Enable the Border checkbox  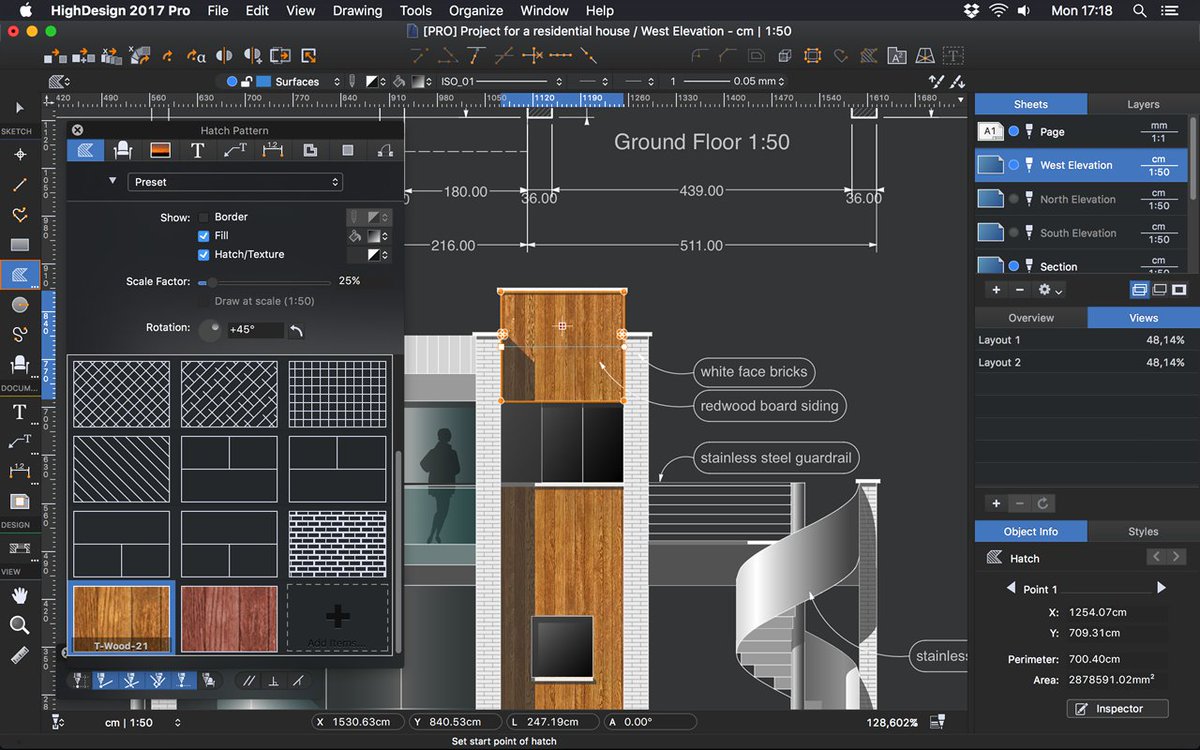click(x=204, y=217)
